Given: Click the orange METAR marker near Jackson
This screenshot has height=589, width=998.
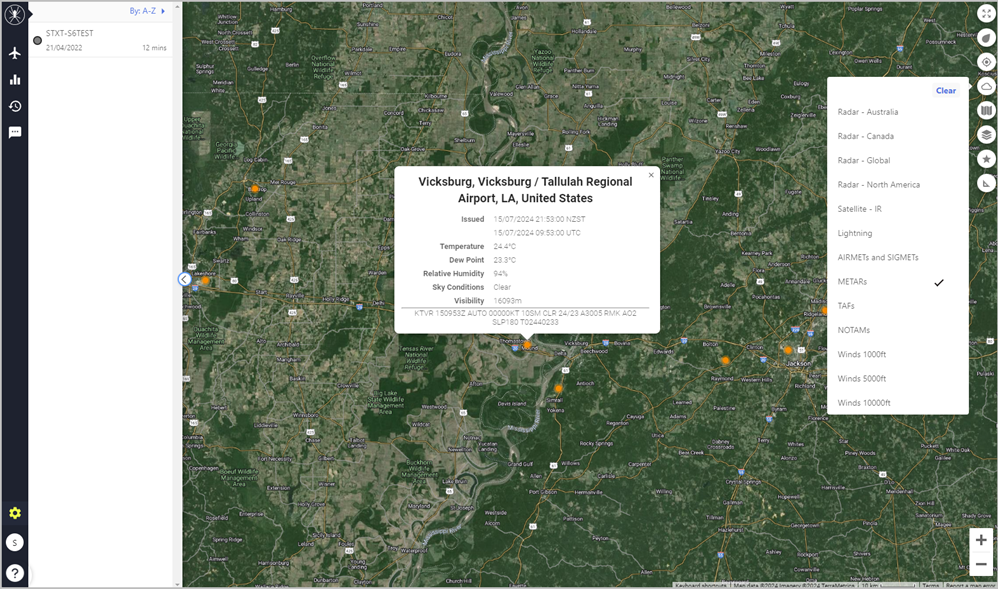Looking at the screenshot, I should tap(788, 350).
